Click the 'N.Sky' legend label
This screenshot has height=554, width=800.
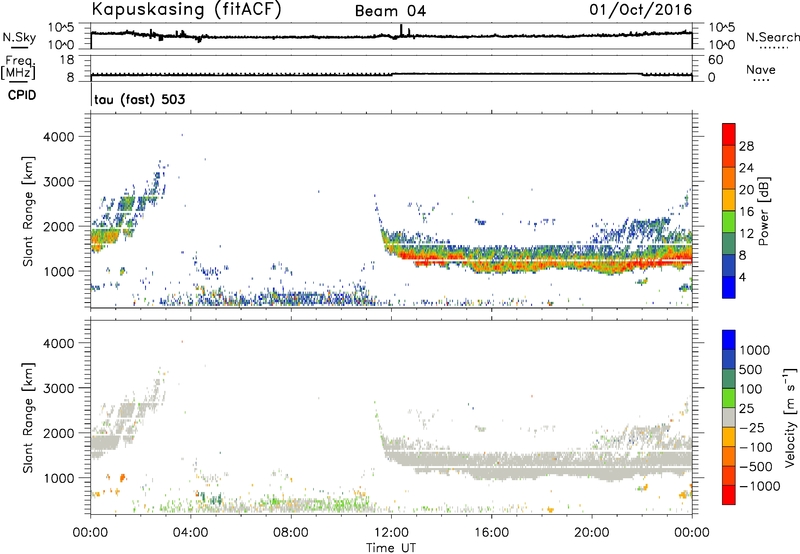pos(19,37)
